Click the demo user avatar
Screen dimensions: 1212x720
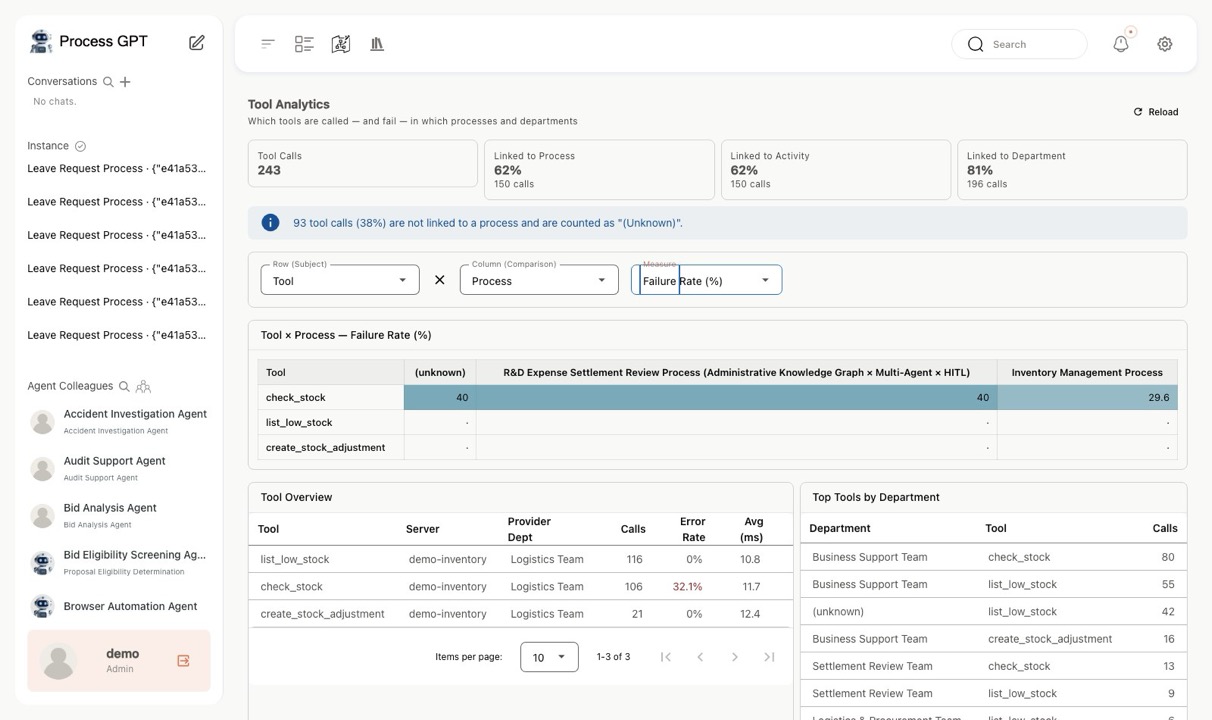pos(59,661)
